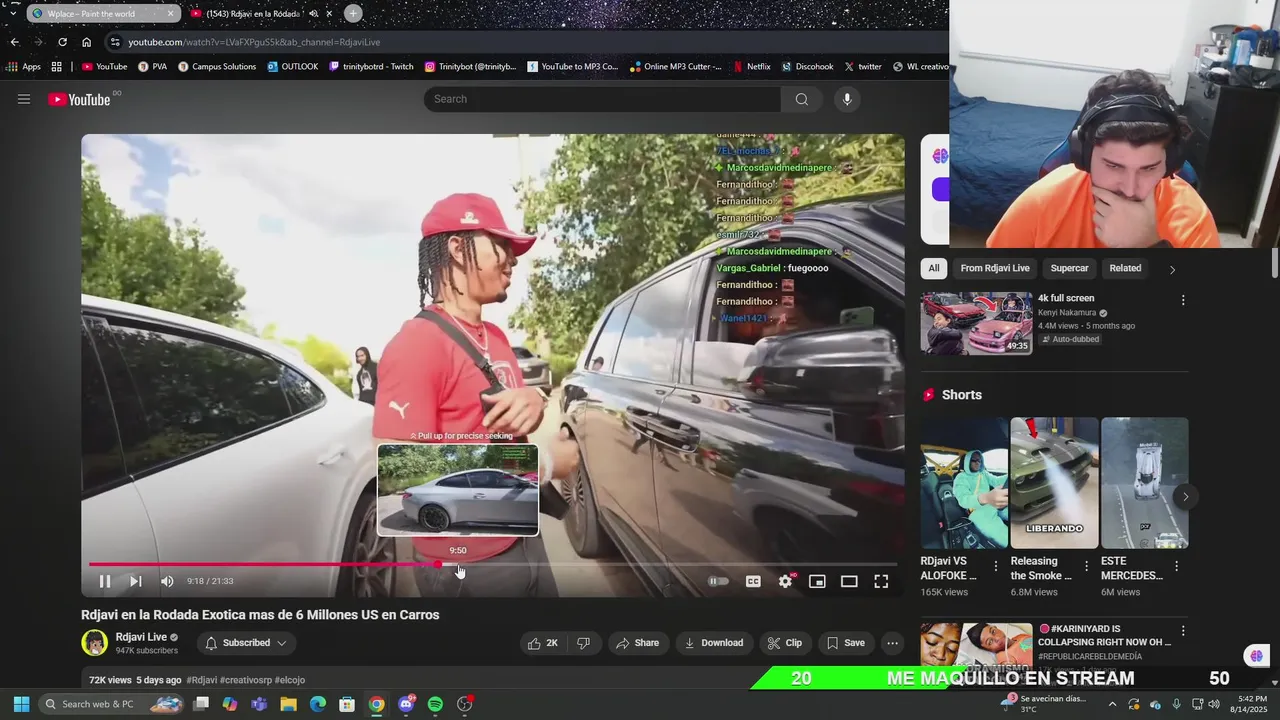Click the red progress bar scrubber dot
This screenshot has width=1280, height=720.
click(438, 564)
